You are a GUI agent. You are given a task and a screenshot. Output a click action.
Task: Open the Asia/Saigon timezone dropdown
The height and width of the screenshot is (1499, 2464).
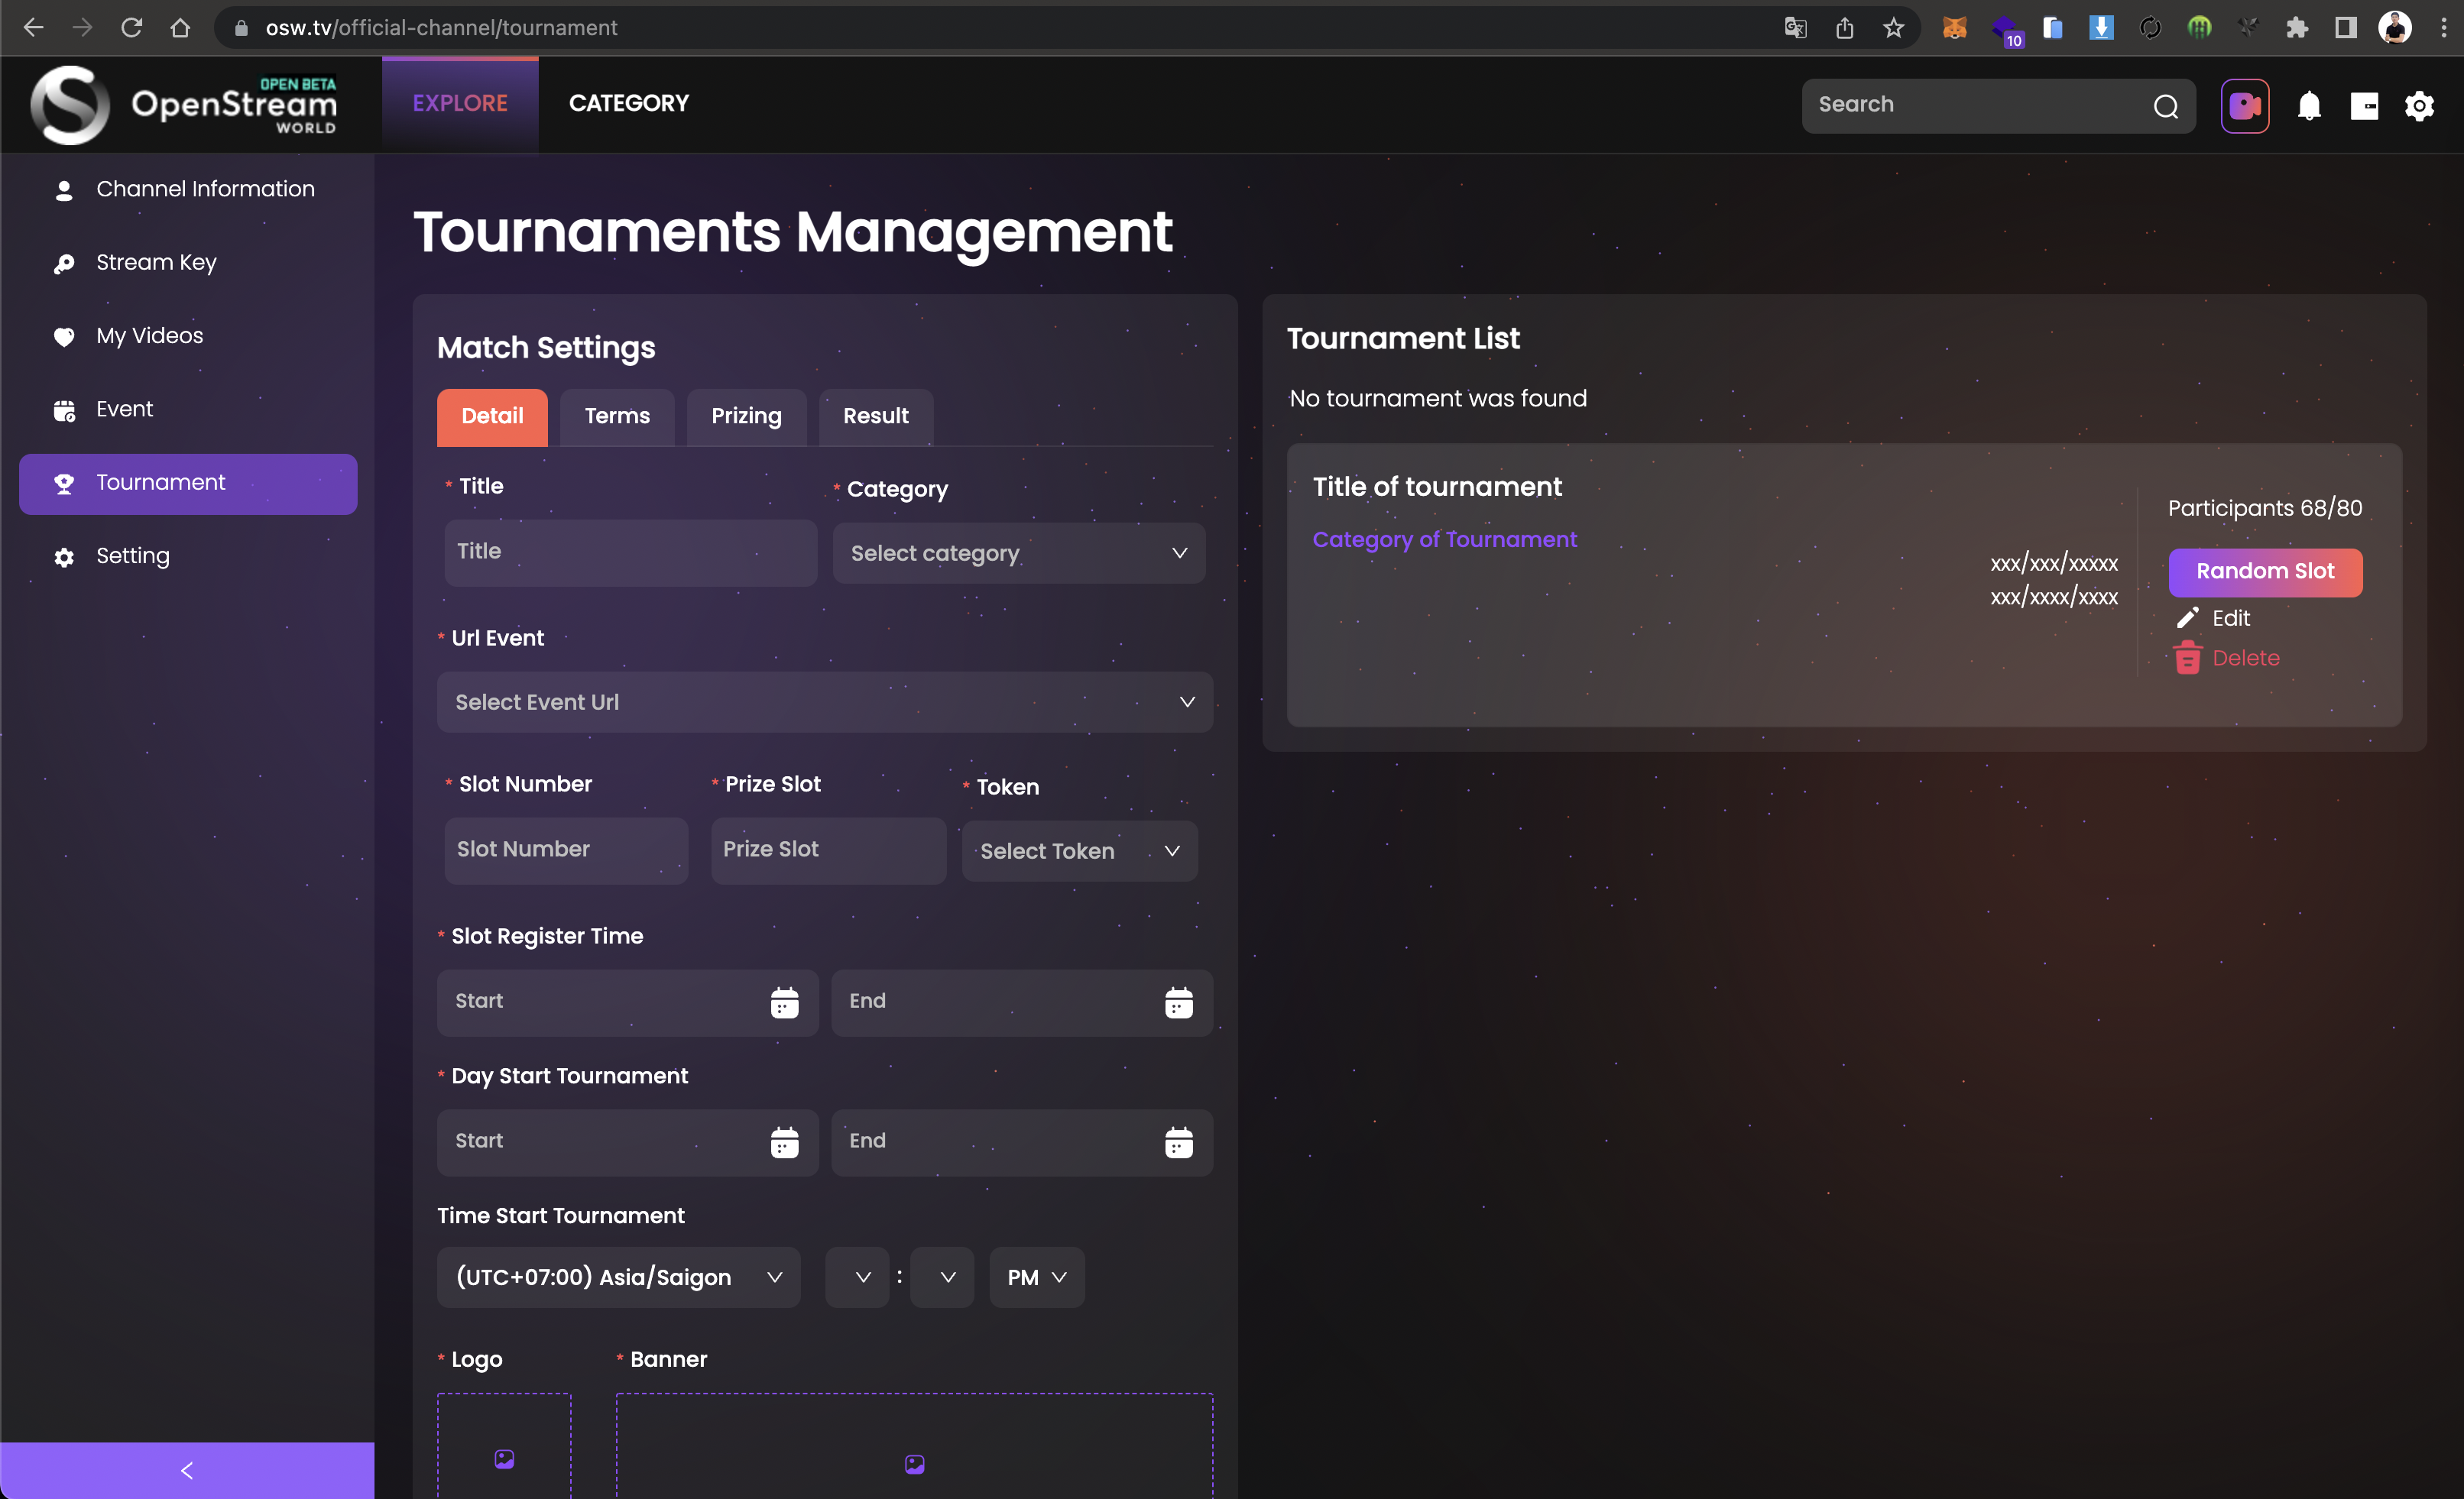(x=618, y=1277)
